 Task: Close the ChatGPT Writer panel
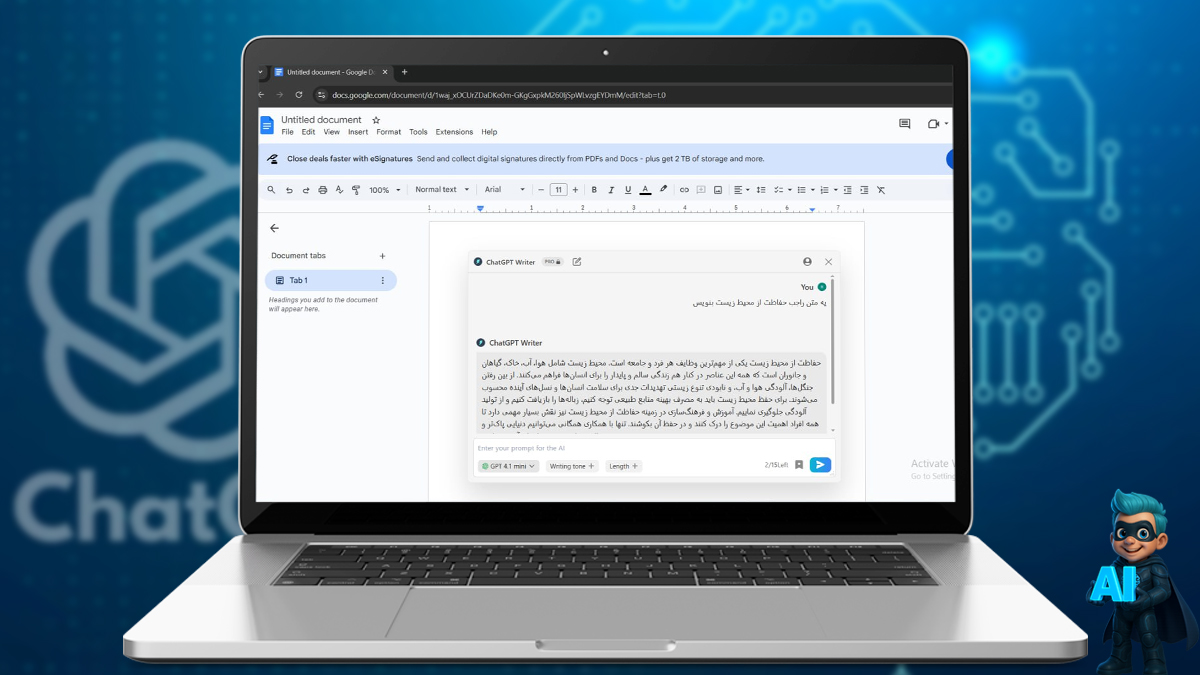(828, 262)
